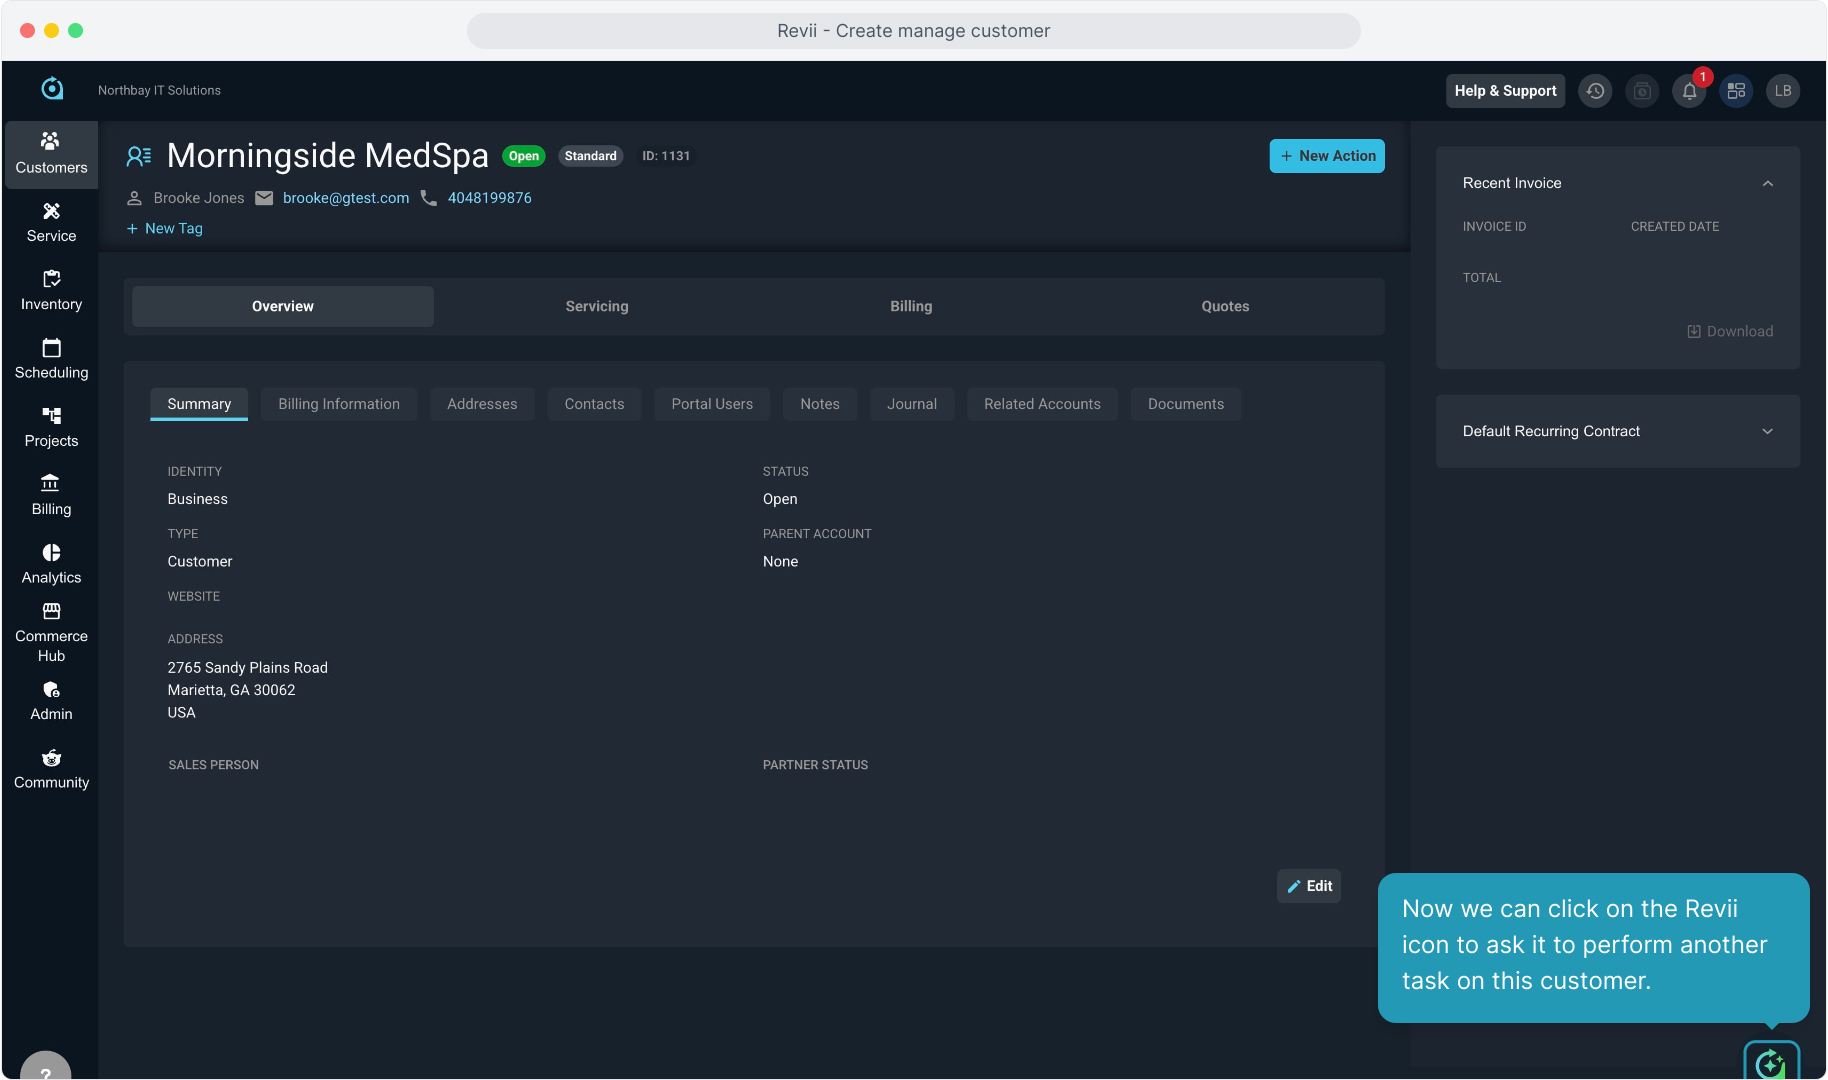Image resolution: width=1828 pixels, height=1080 pixels.
Task: Select the Billing Information sub-tab
Action: tap(338, 404)
